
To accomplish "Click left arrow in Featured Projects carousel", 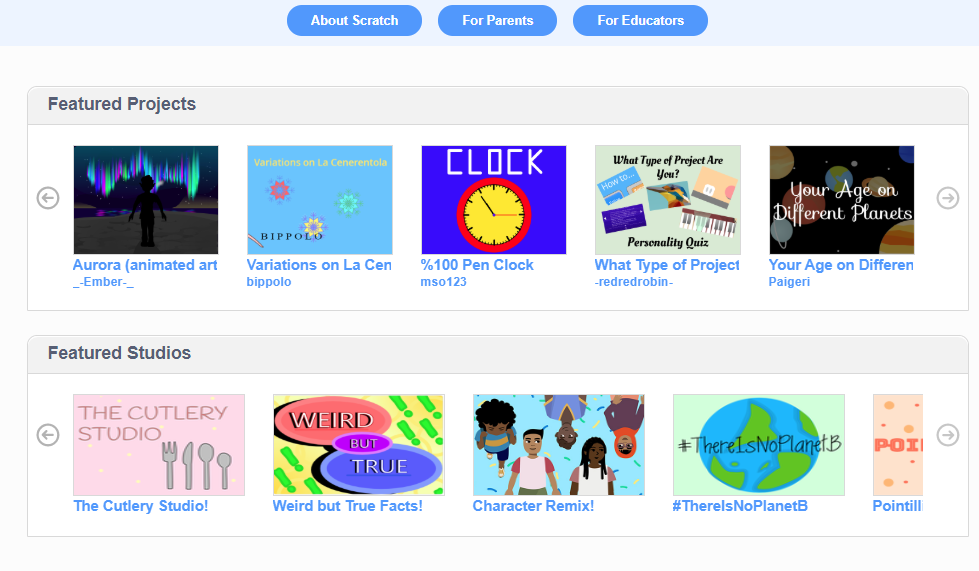I will 48,198.
